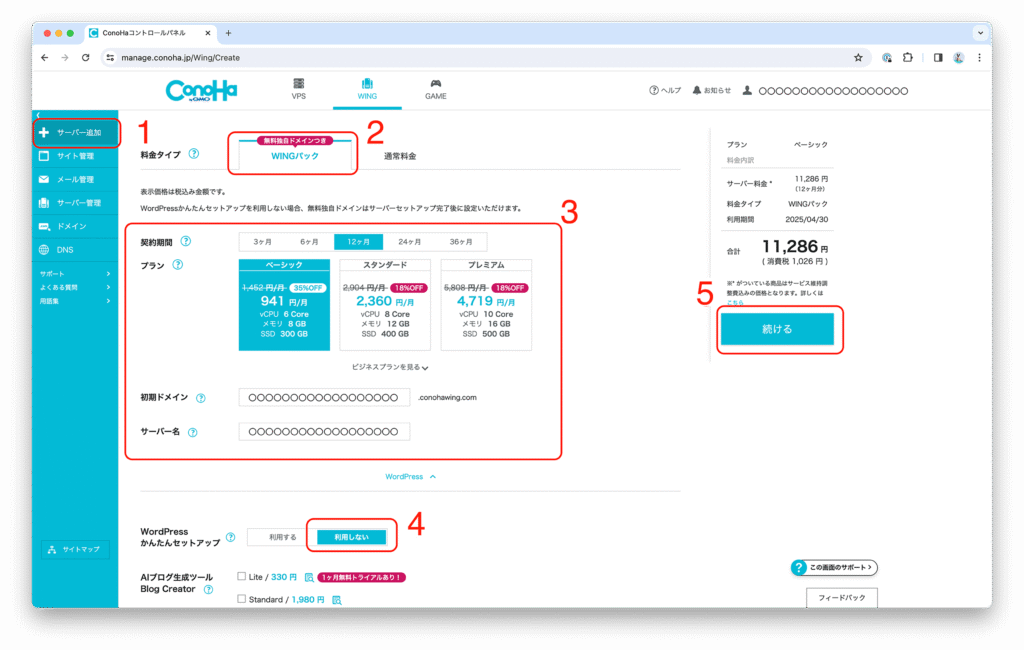Open help icon next to Blog Creator

click(x=208, y=590)
